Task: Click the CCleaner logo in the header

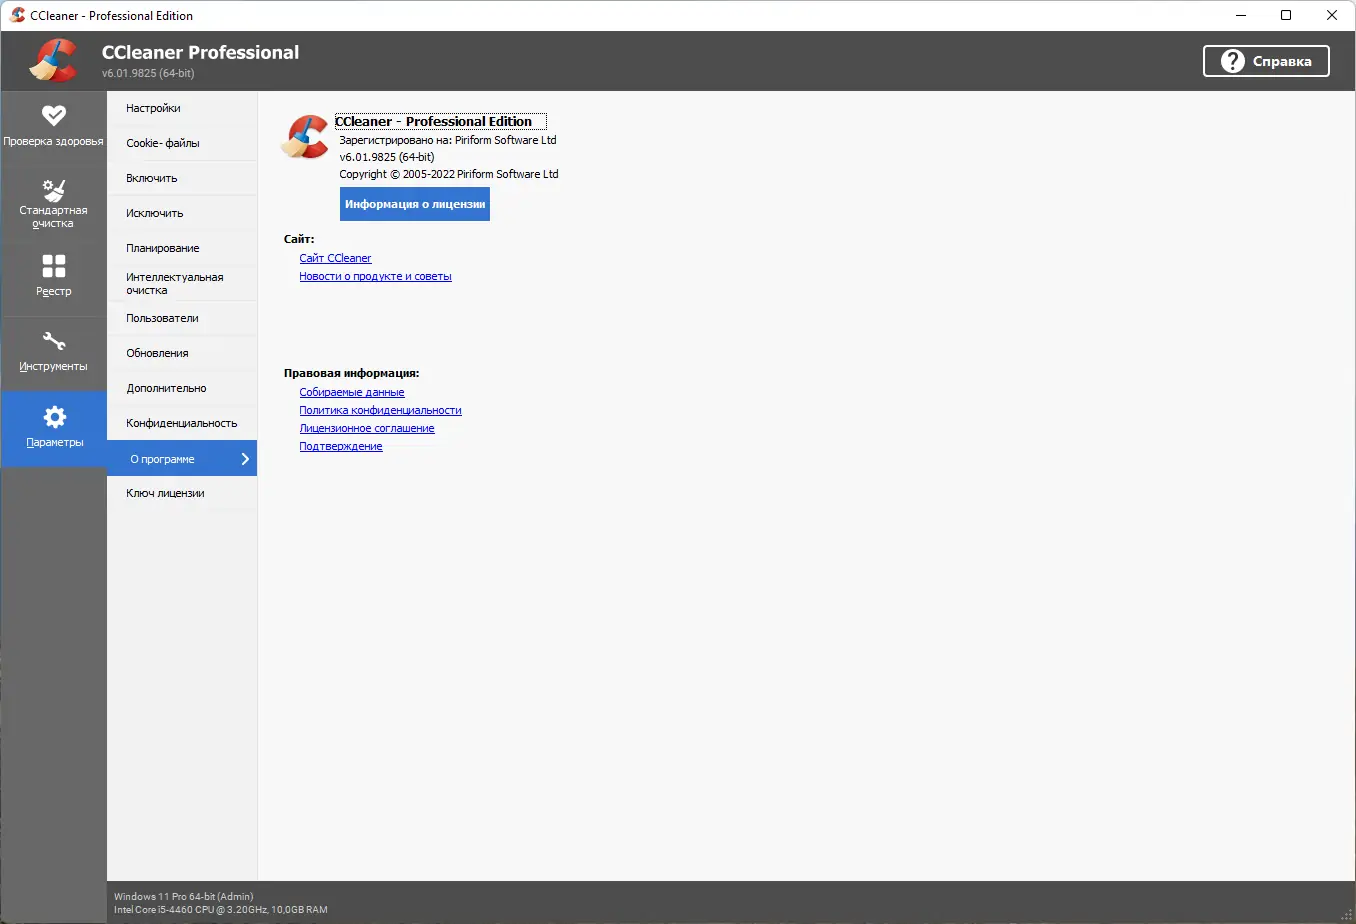Action: coord(53,60)
